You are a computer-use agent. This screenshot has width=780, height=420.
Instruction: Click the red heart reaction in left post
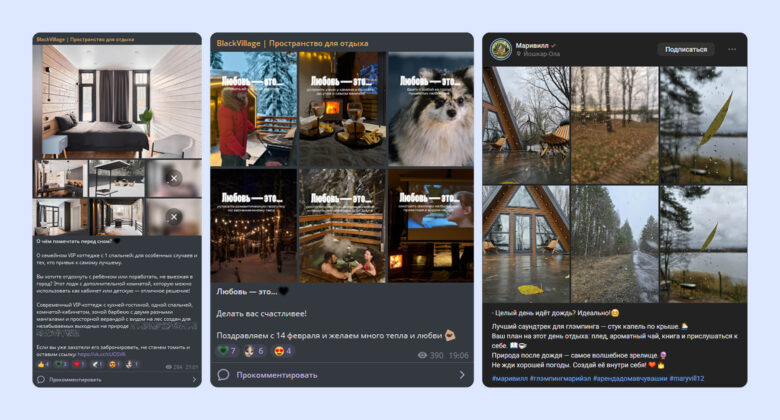[79, 364]
